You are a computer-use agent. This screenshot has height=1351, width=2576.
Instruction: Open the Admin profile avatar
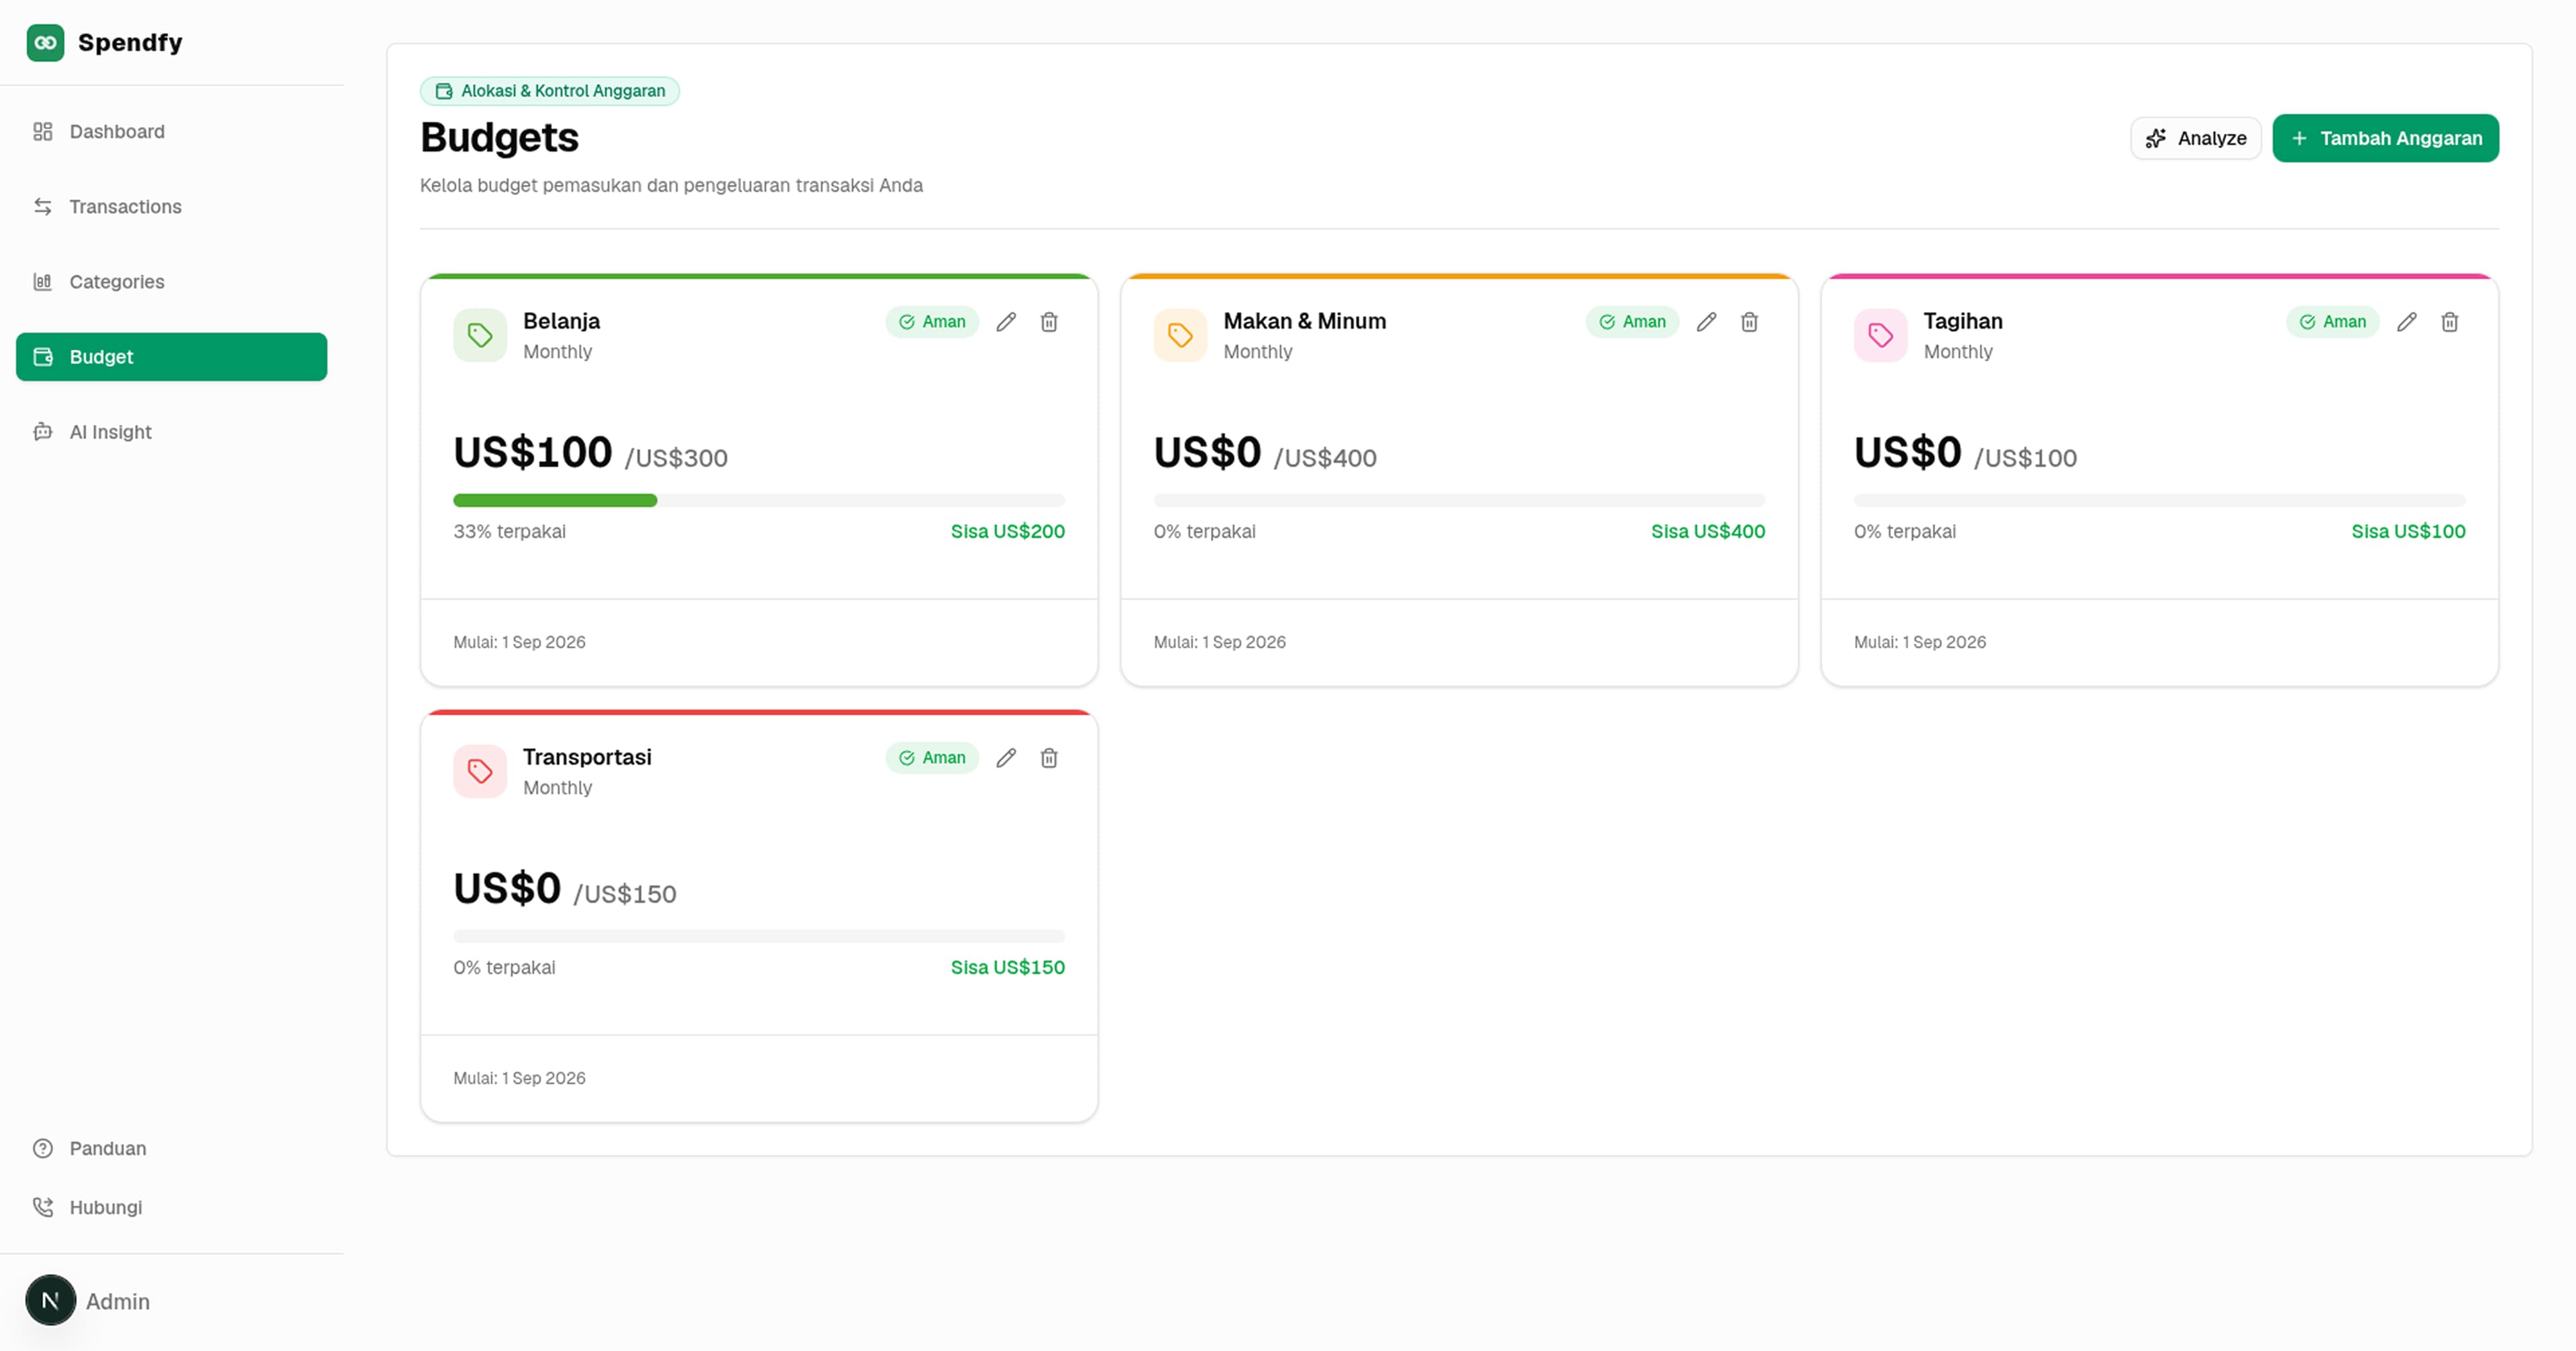pyautogui.click(x=51, y=1300)
